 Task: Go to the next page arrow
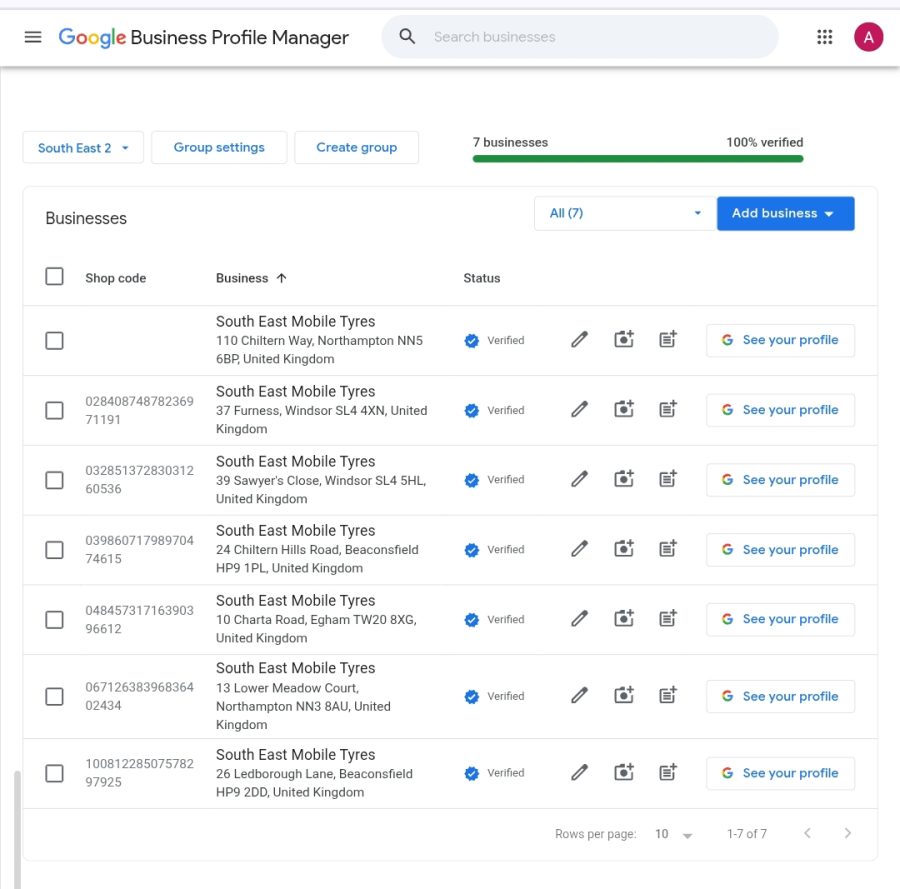click(x=847, y=833)
